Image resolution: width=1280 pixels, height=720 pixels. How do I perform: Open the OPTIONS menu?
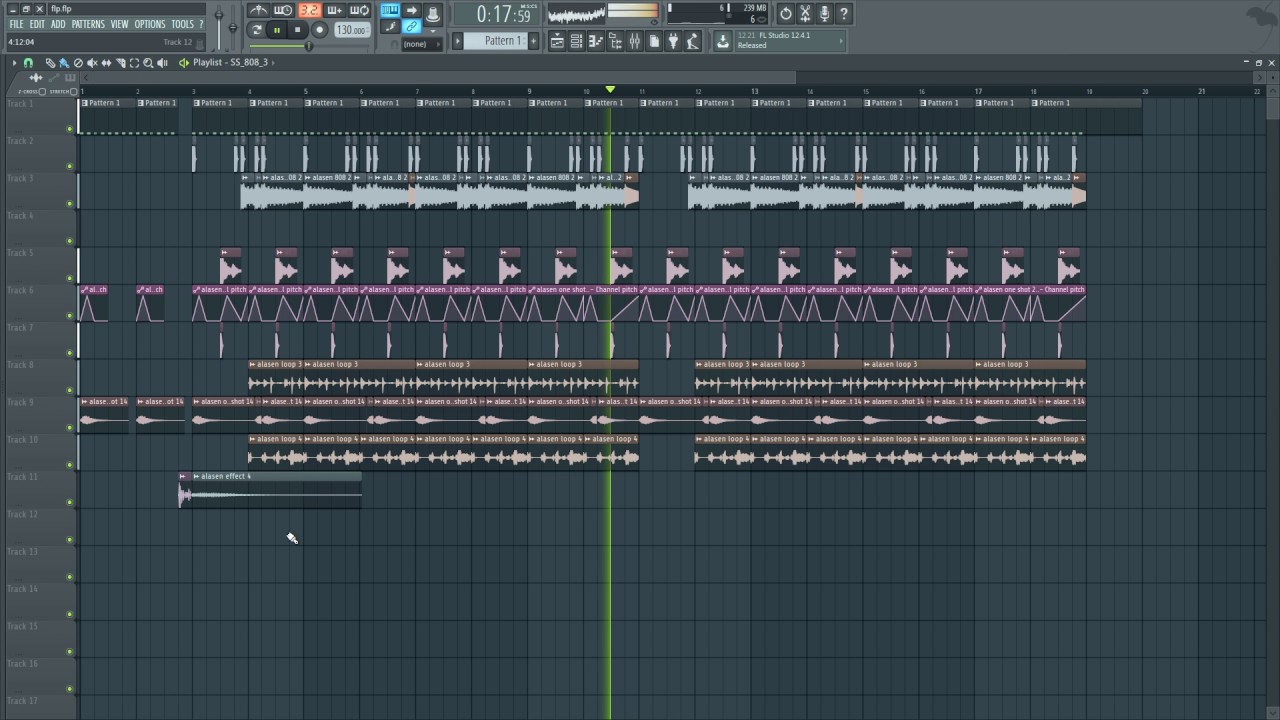(150, 24)
